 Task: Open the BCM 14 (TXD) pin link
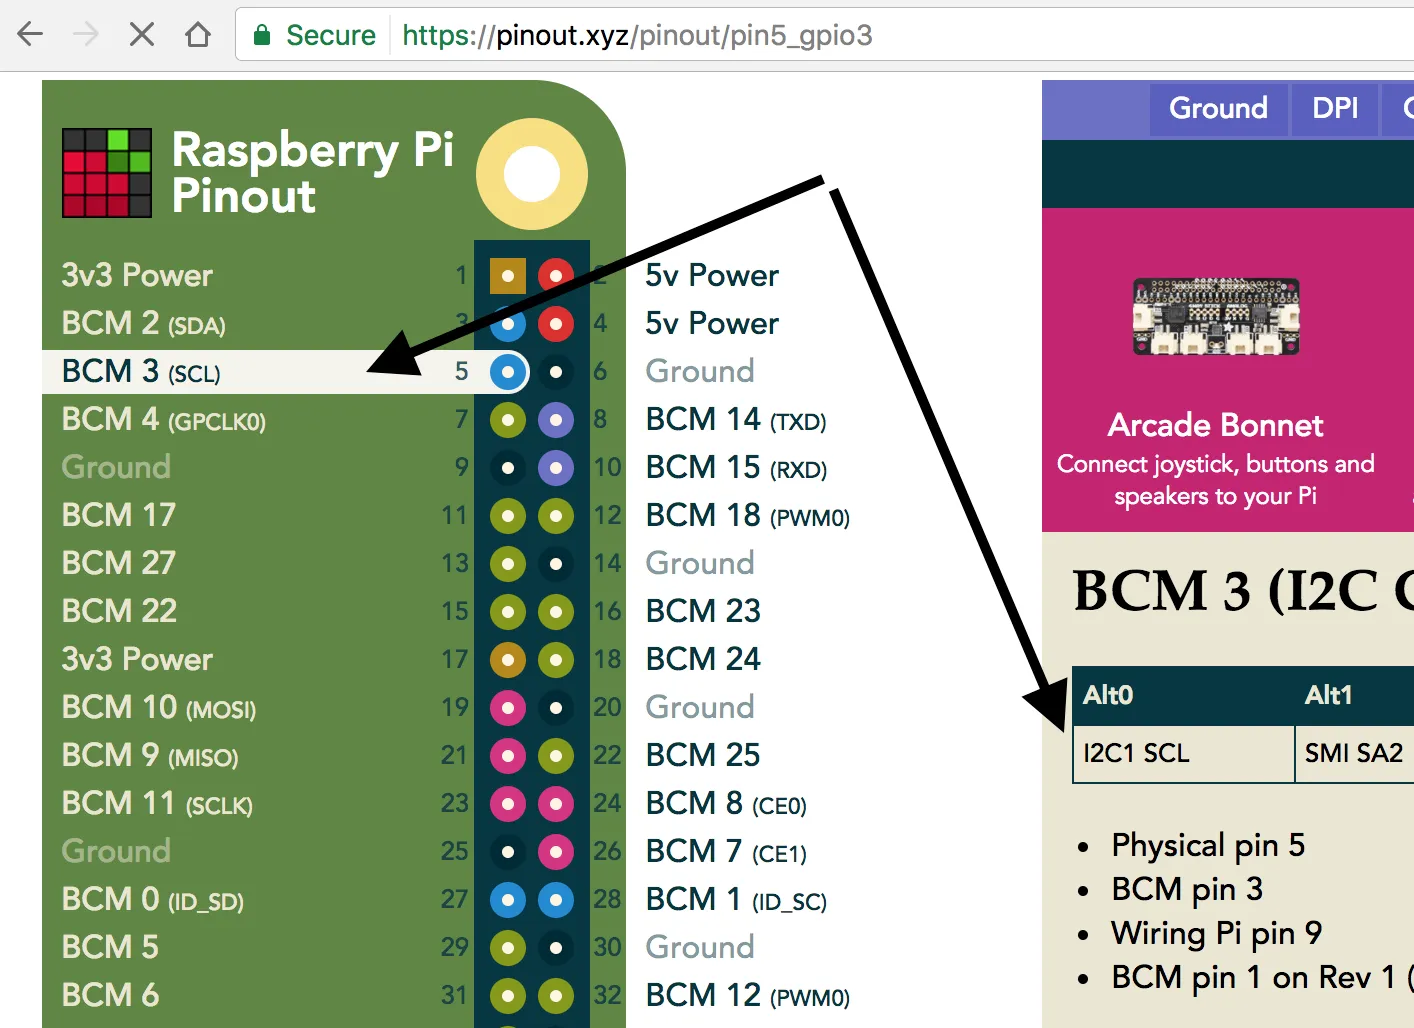pyautogui.click(x=736, y=420)
